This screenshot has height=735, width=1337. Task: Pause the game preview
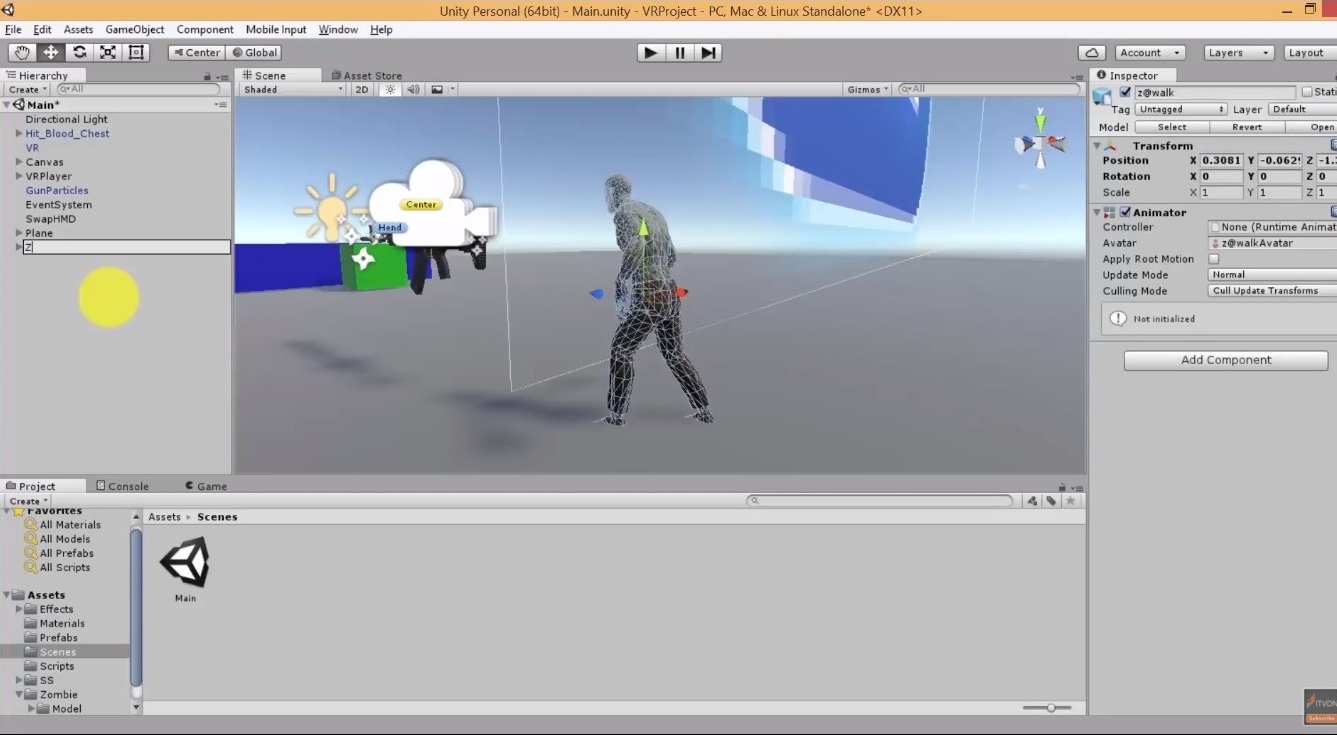[680, 53]
